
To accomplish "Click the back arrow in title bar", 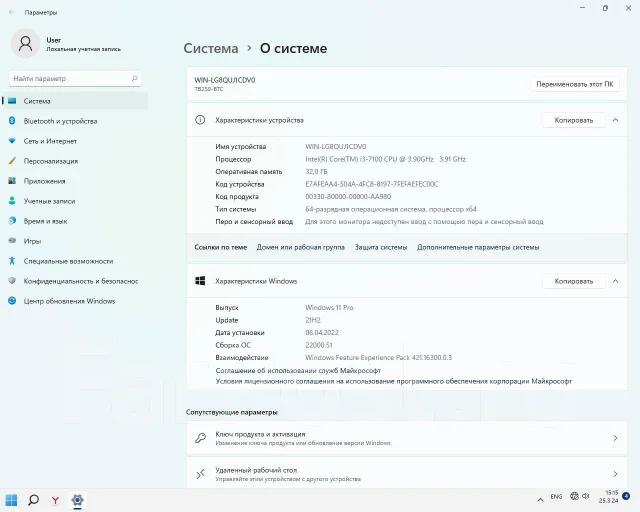I will (12, 12).
